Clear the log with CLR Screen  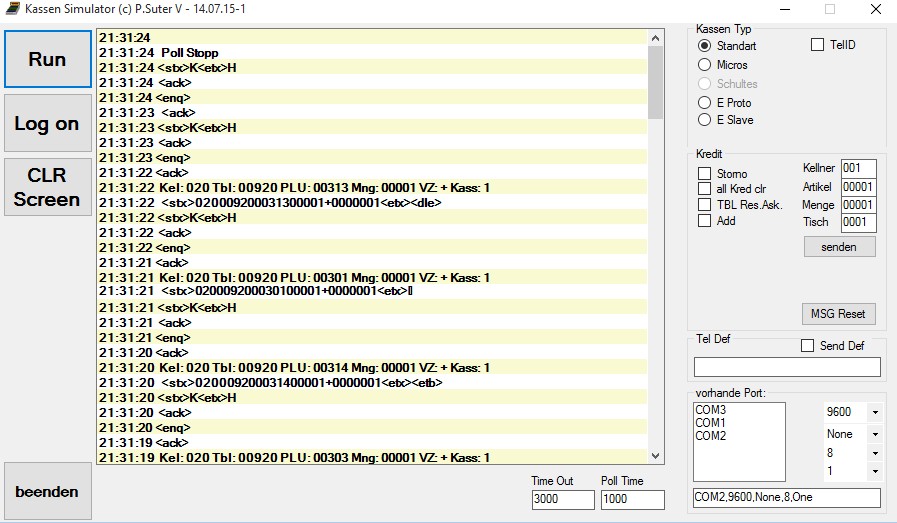(47, 187)
